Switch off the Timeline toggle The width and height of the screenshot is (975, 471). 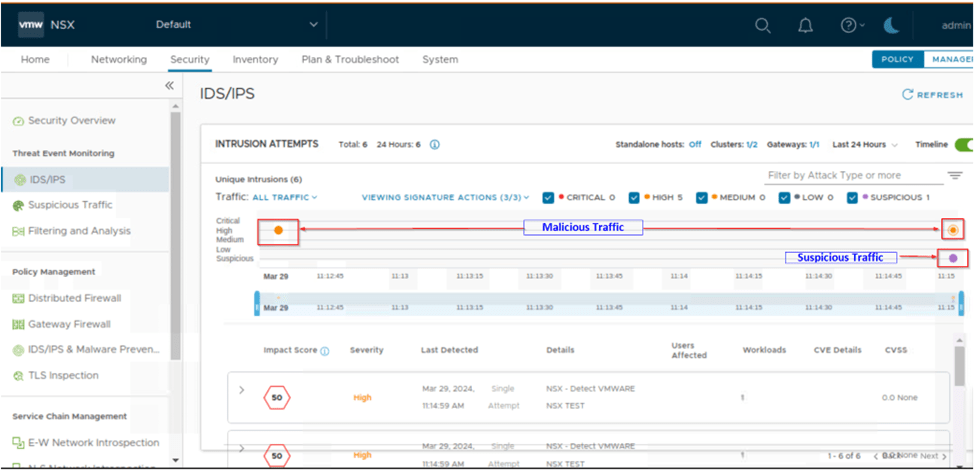pos(963,145)
